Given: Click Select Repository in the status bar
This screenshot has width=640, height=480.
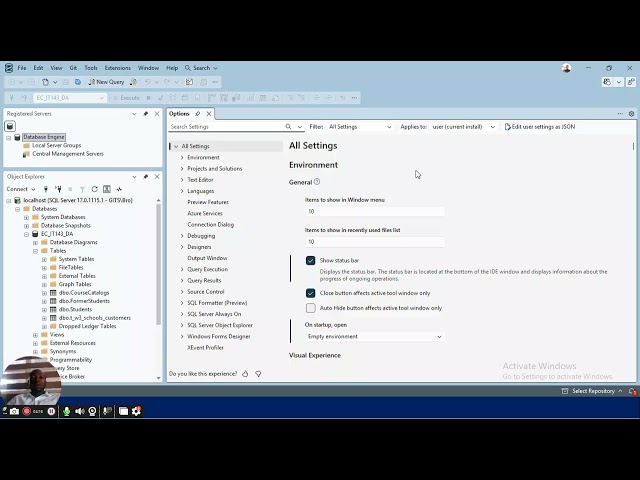Looking at the screenshot, I should [x=593, y=391].
